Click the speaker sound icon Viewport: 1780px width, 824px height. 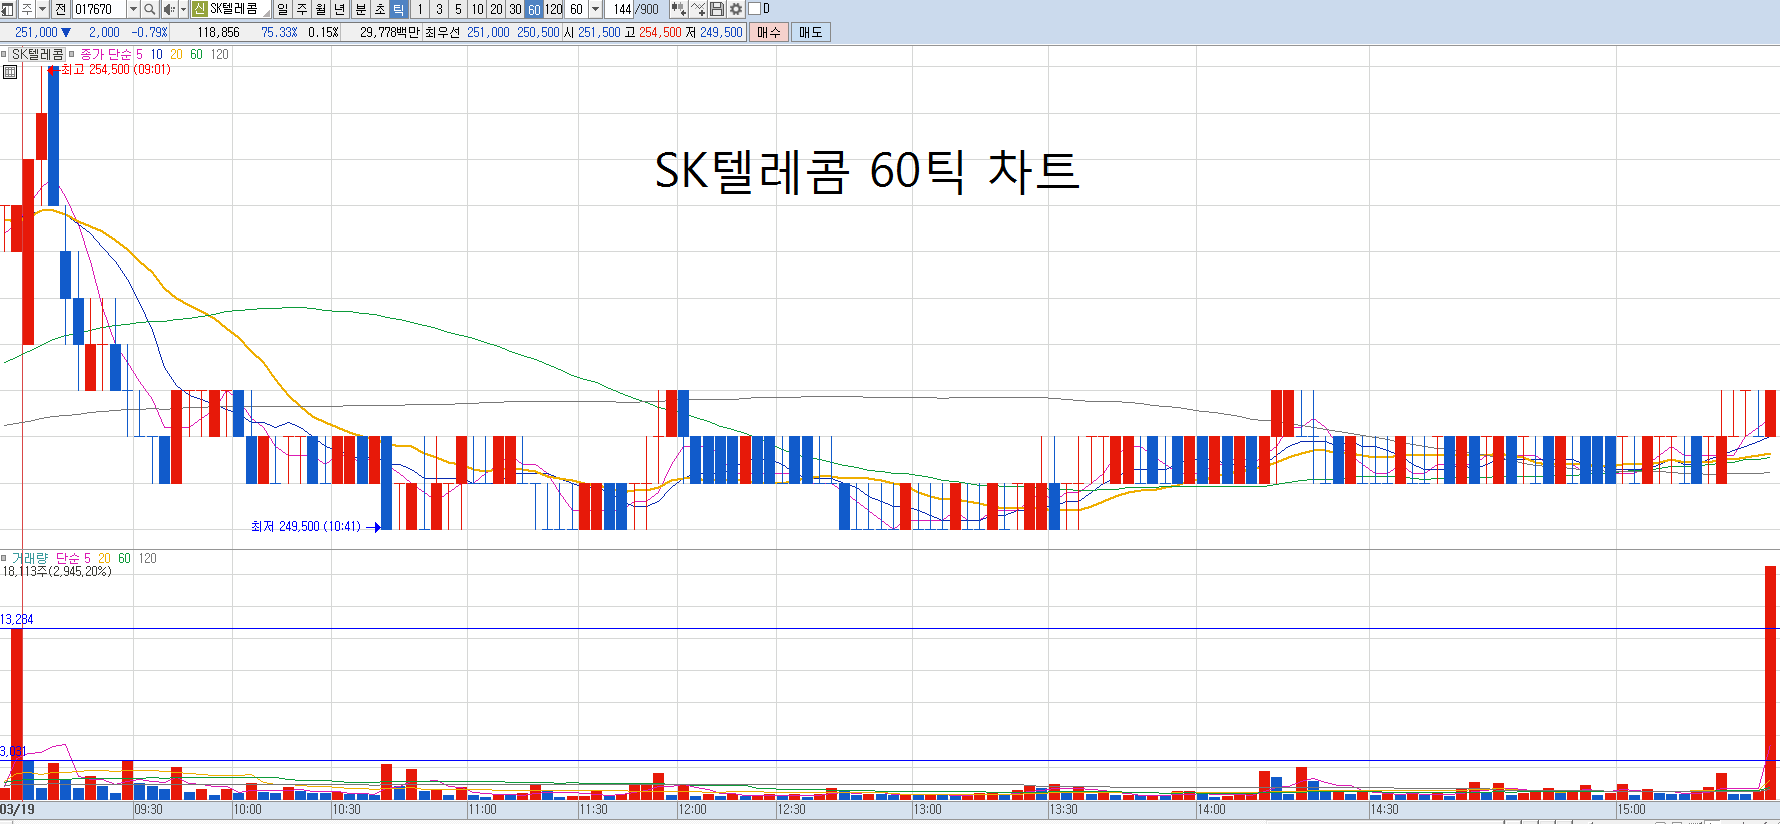tap(169, 9)
